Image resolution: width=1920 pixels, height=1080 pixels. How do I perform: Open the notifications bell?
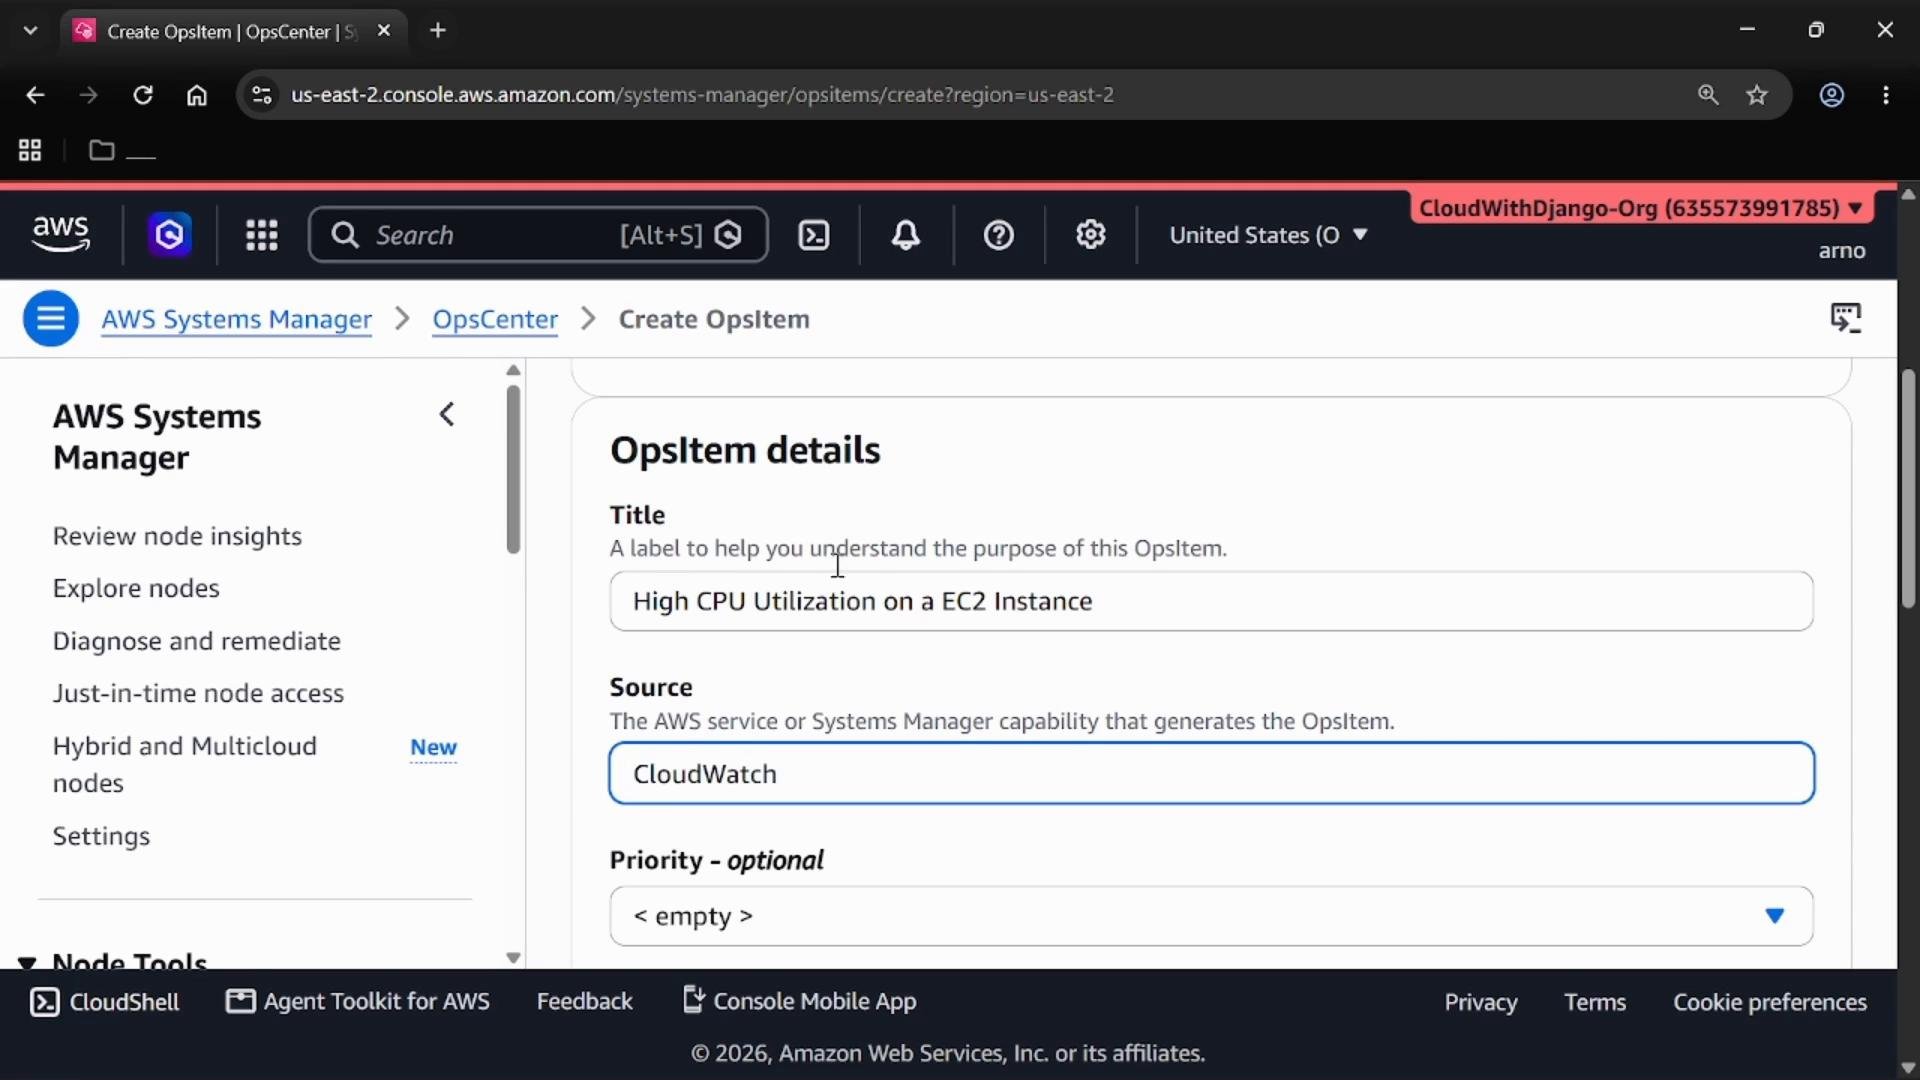(x=906, y=235)
